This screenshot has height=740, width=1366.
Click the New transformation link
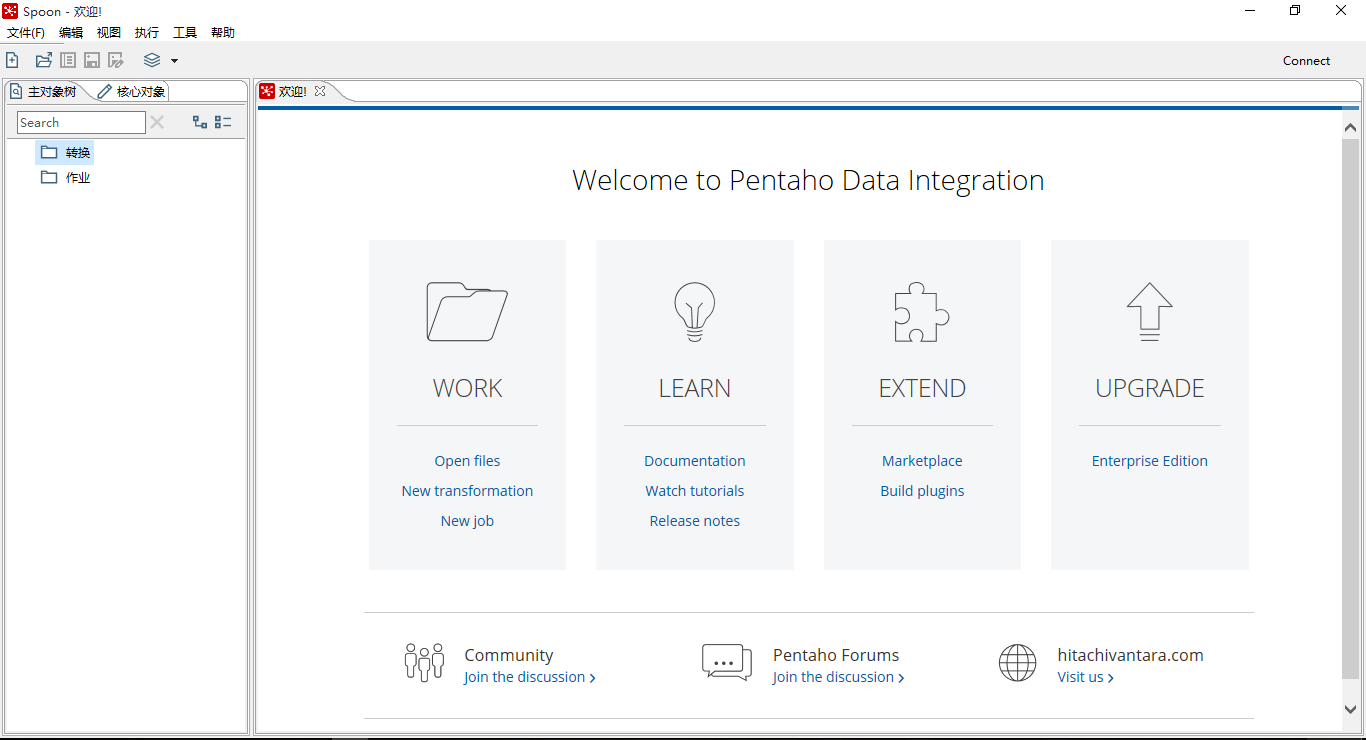point(467,491)
